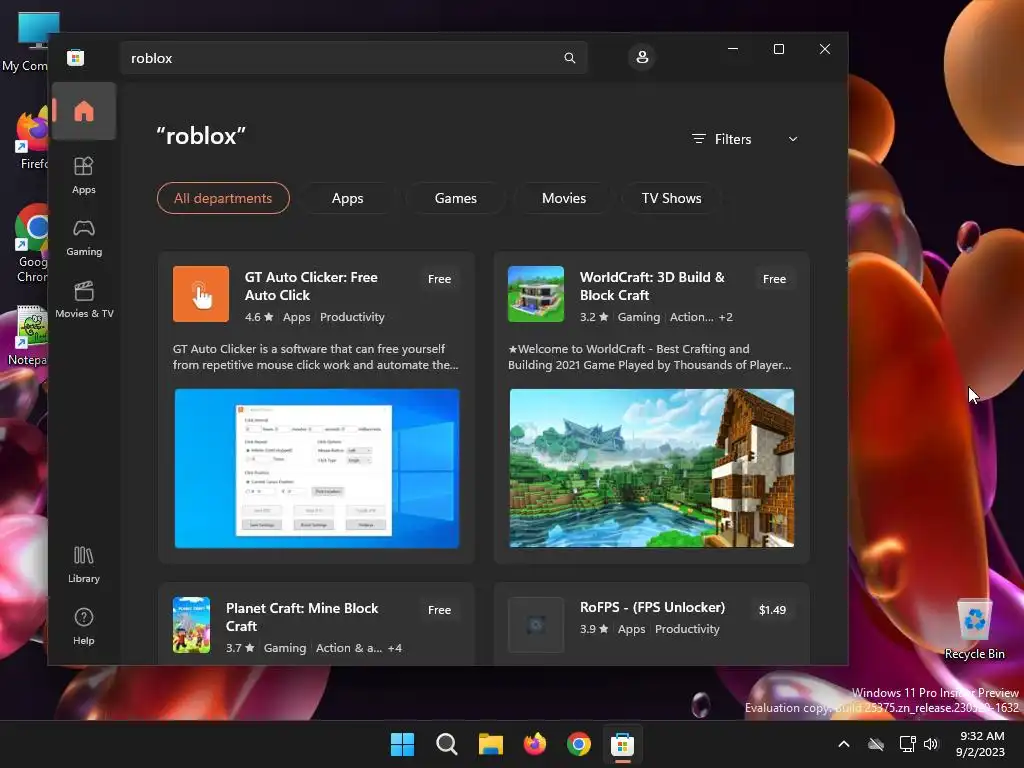Open Help in the sidebar
The image size is (1024, 768).
click(84, 626)
